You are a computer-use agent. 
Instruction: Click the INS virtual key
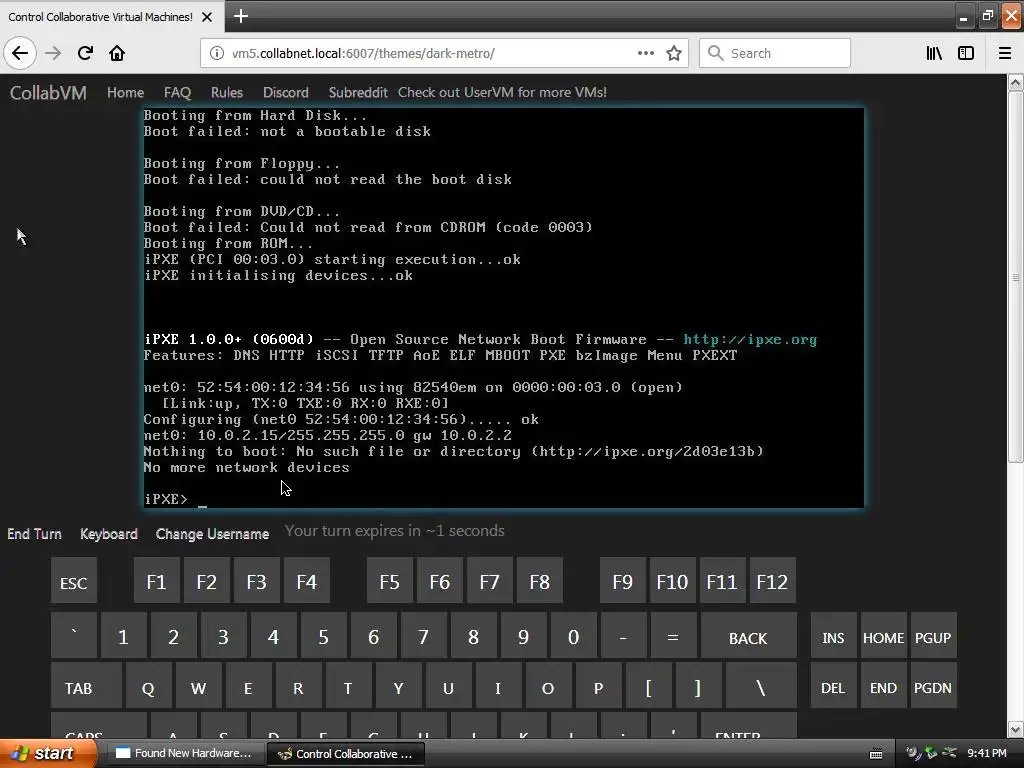click(x=833, y=635)
